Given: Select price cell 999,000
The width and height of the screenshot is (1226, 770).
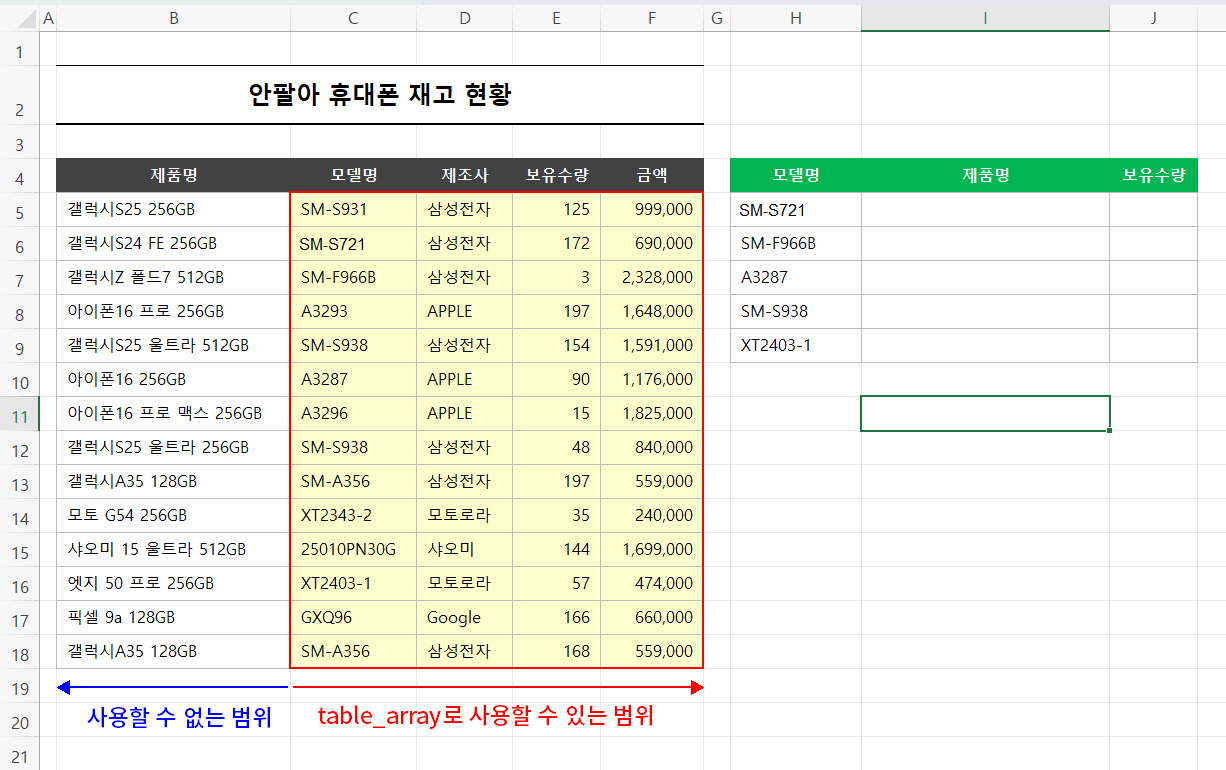Looking at the screenshot, I should point(652,210).
